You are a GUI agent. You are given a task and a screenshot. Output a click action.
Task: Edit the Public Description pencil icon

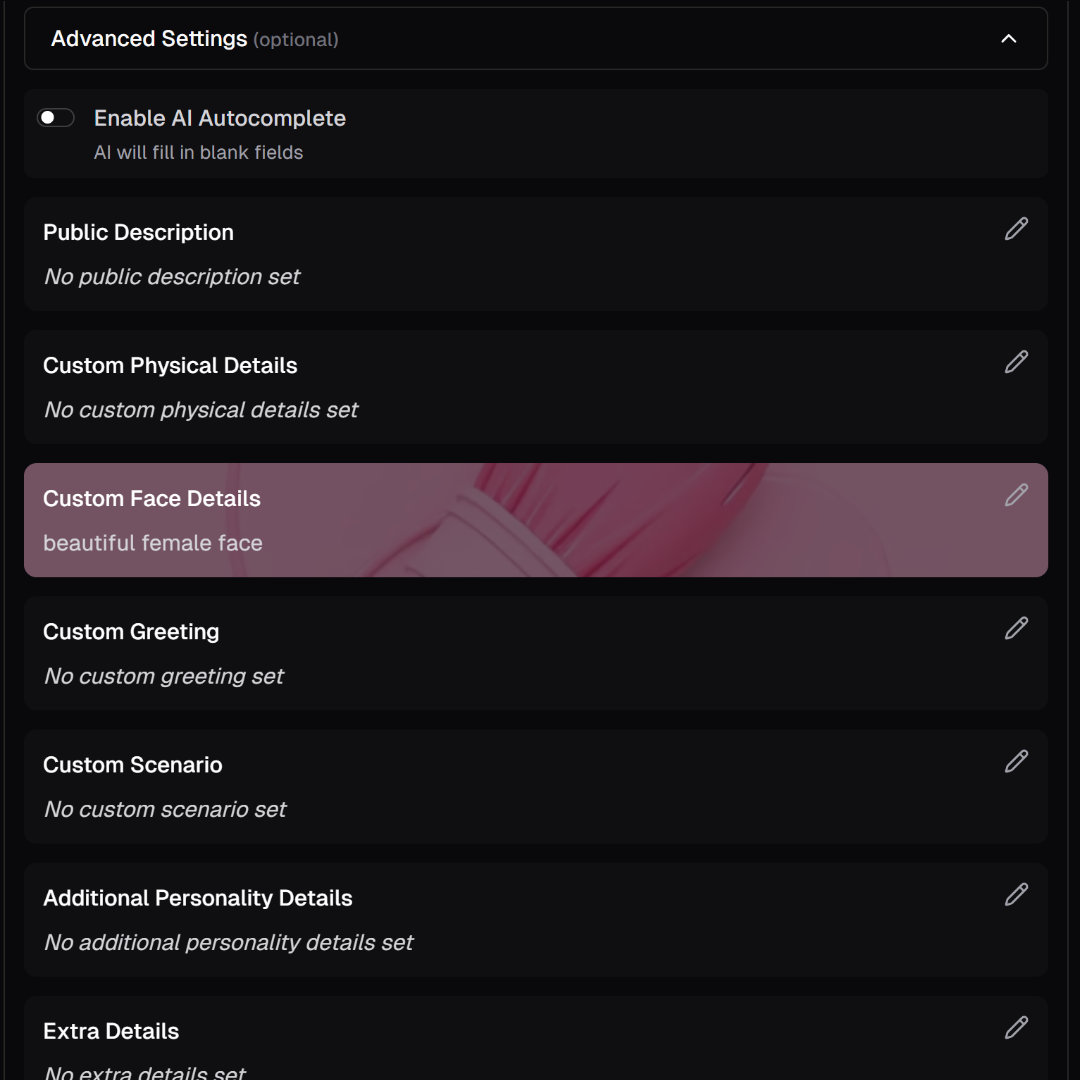pyautogui.click(x=1016, y=229)
